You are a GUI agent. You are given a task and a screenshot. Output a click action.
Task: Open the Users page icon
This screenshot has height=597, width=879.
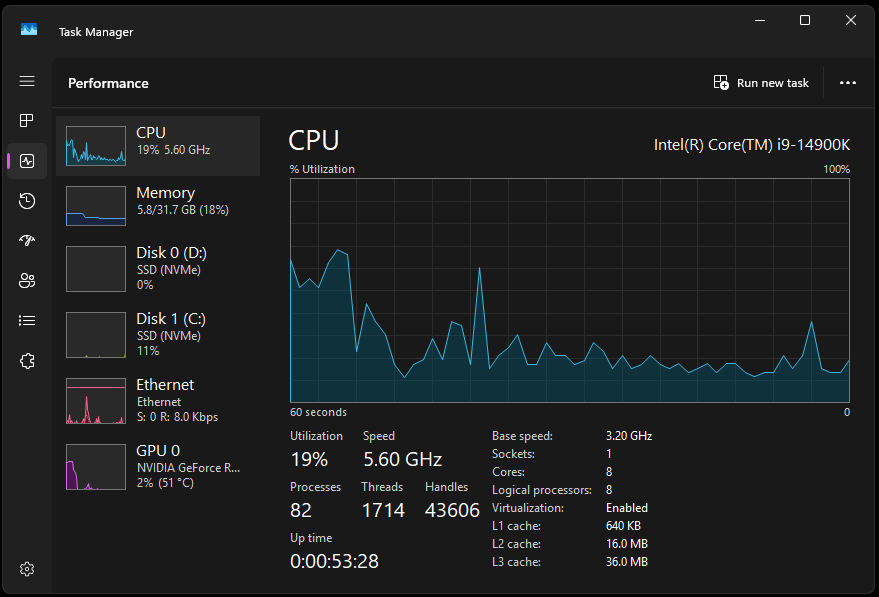point(27,280)
